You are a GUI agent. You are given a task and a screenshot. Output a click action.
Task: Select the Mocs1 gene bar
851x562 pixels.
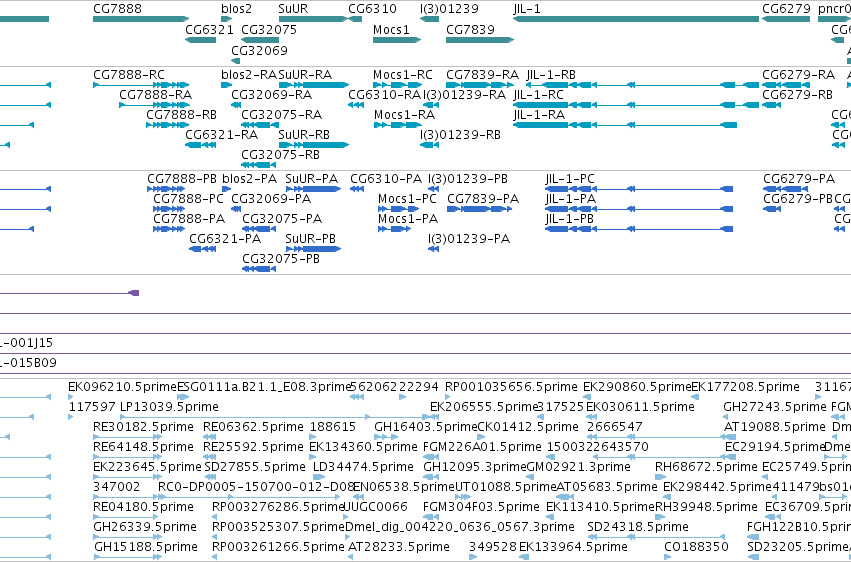397,40
